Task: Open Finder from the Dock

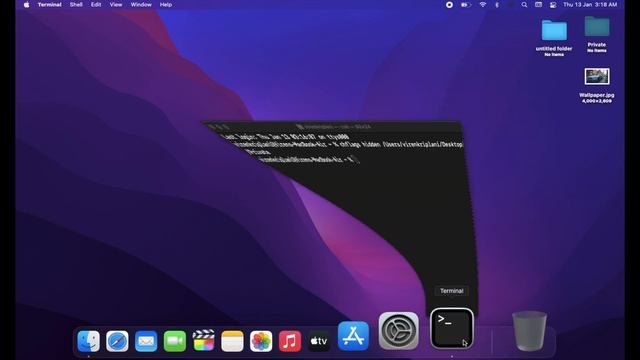Action: [x=89, y=340]
